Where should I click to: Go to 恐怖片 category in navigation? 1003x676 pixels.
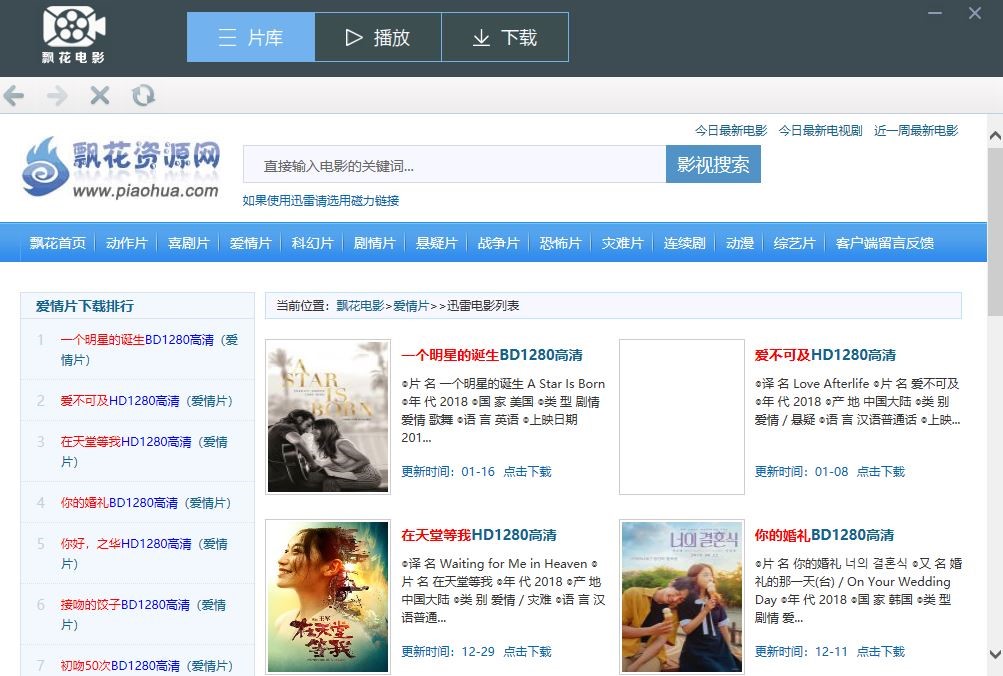tap(560, 243)
